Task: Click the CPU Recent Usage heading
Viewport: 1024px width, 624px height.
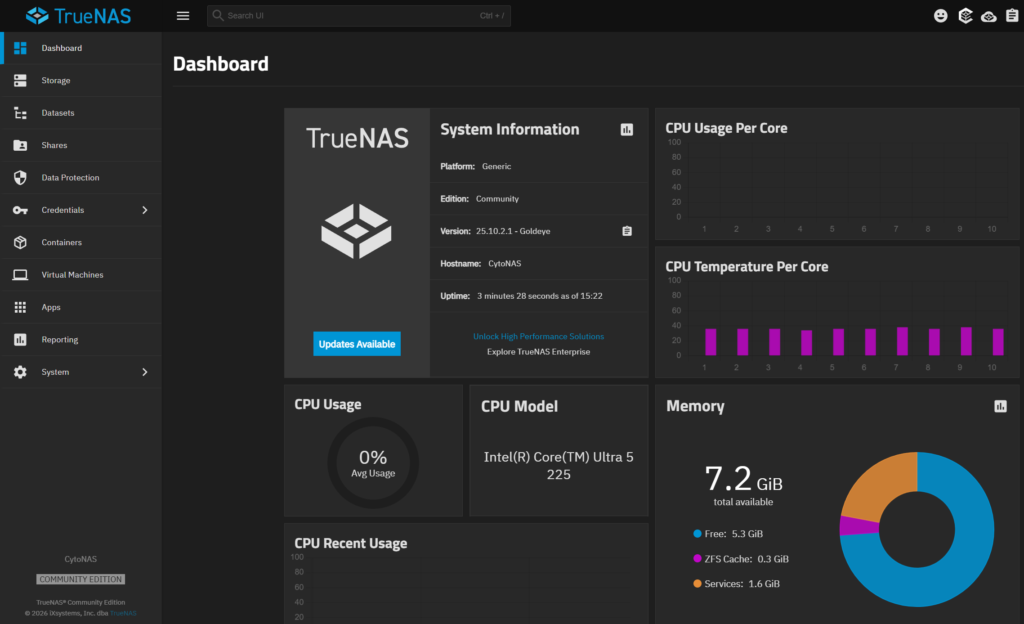Action: 351,543
